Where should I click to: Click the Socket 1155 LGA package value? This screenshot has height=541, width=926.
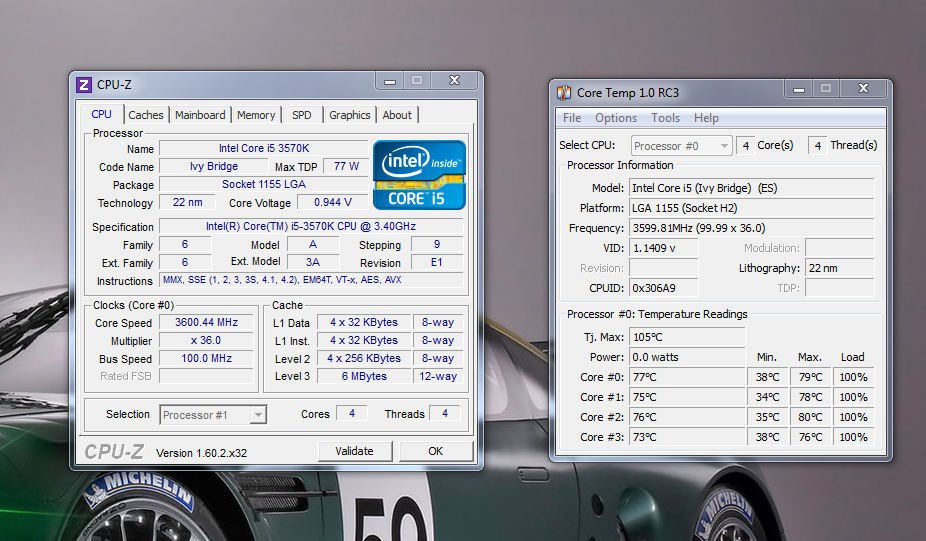click(x=264, y=184)
